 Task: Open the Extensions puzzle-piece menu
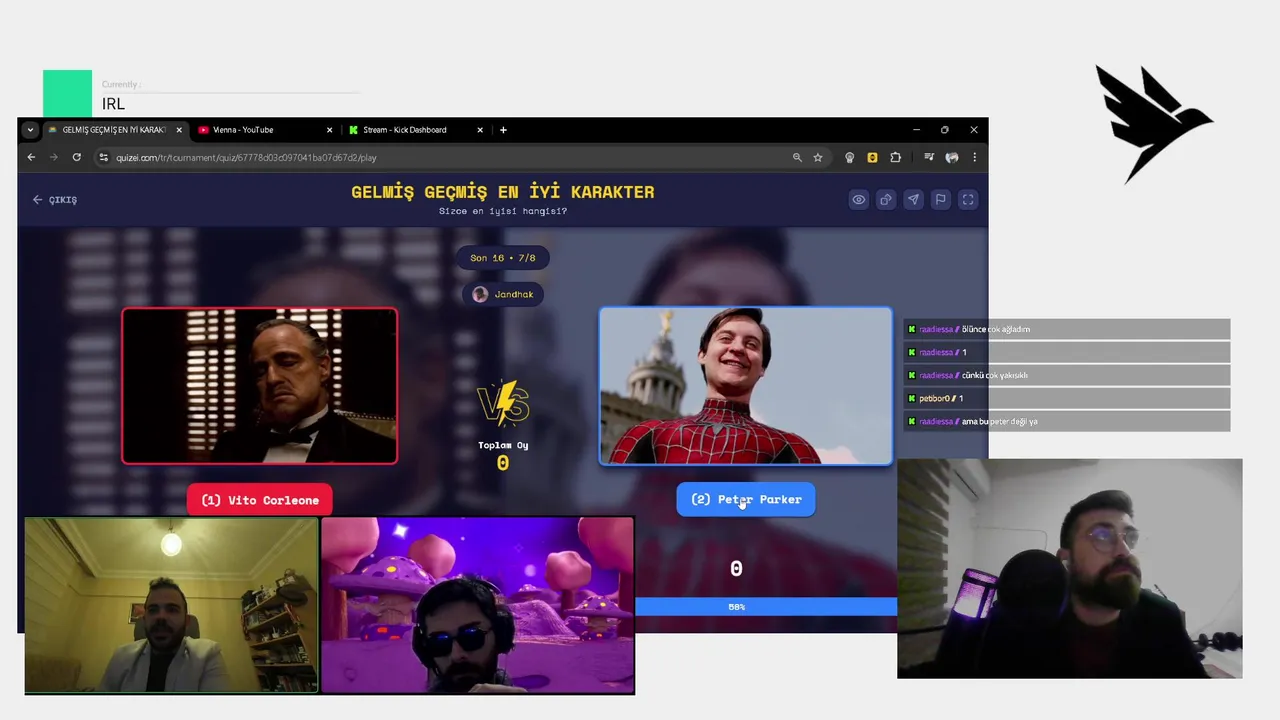[x=895, y=157]
